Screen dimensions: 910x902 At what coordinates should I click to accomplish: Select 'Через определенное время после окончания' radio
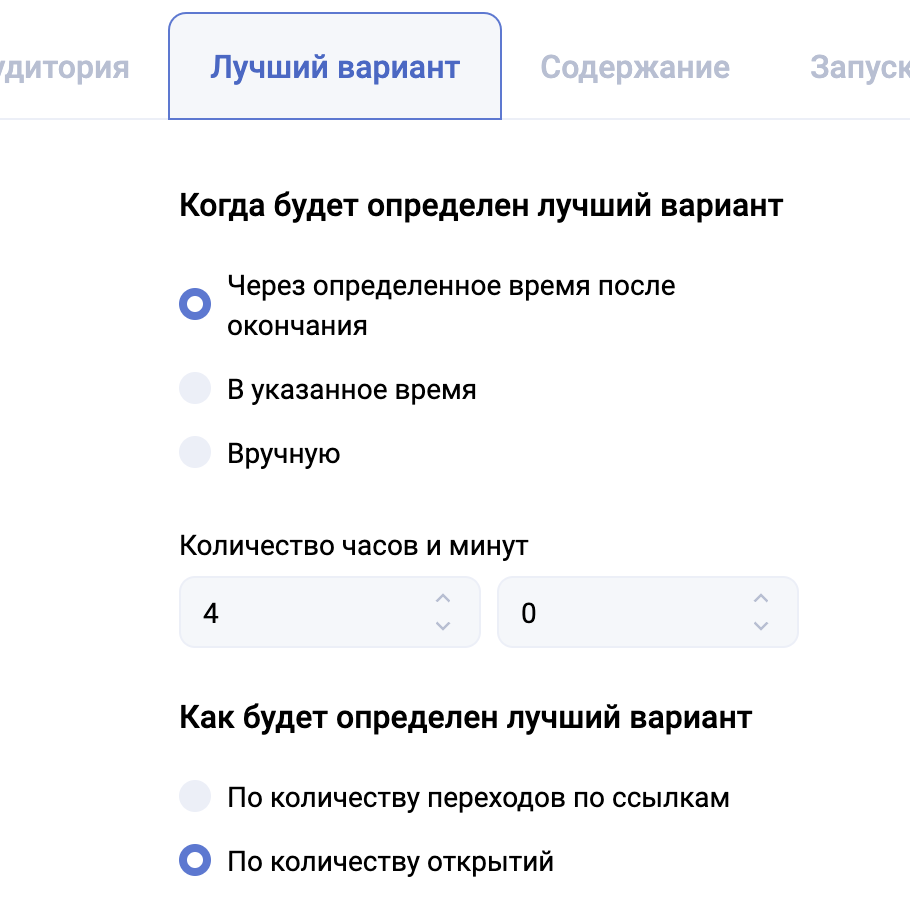195,305
